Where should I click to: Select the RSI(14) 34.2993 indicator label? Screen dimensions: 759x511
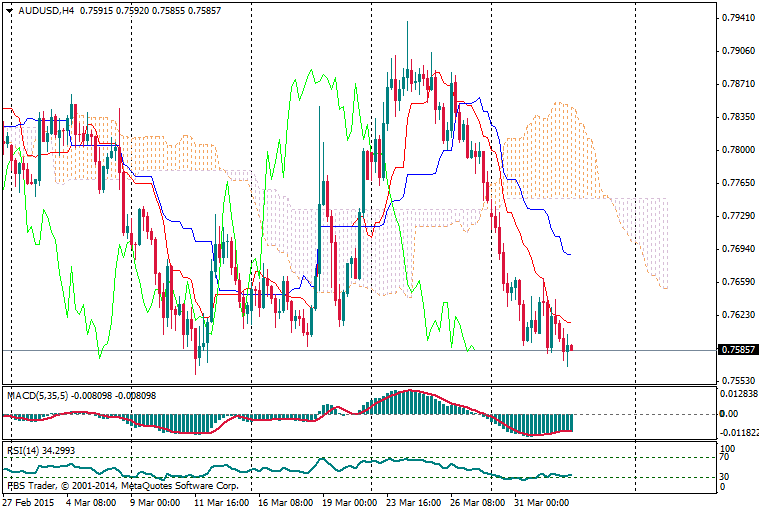41,451
